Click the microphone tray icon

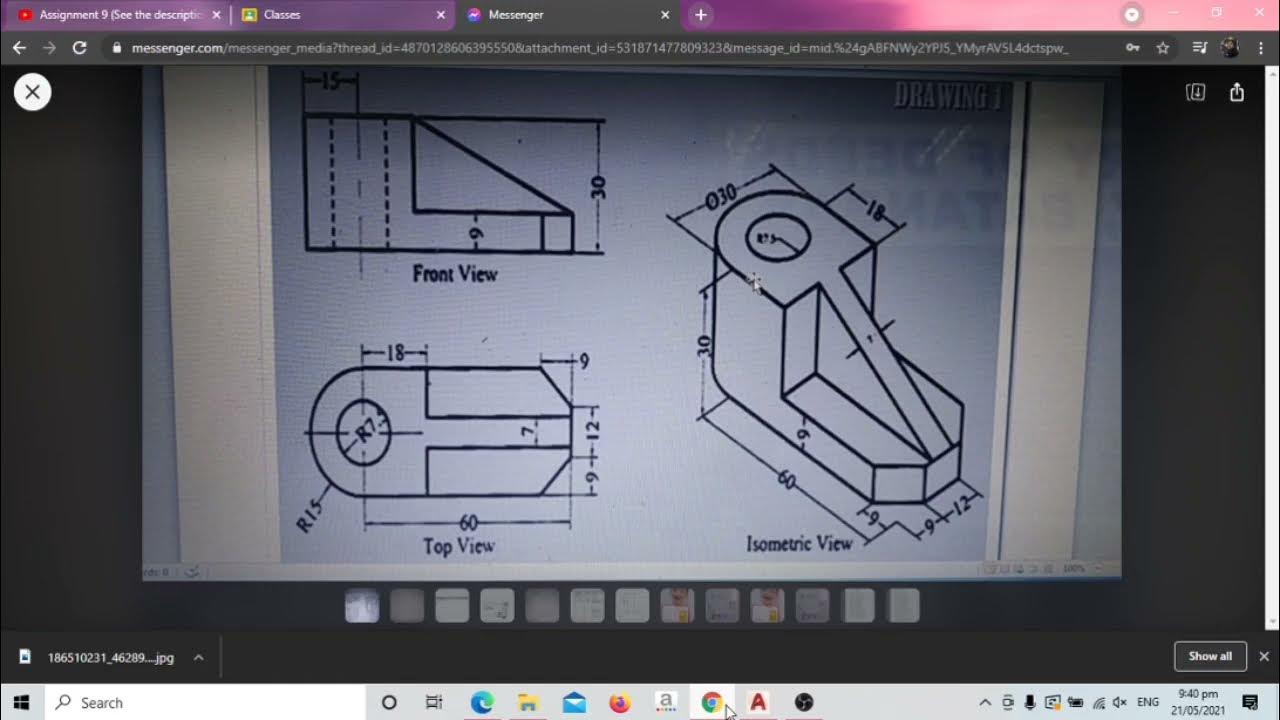pyautogui.click(x=1030, y=703)
